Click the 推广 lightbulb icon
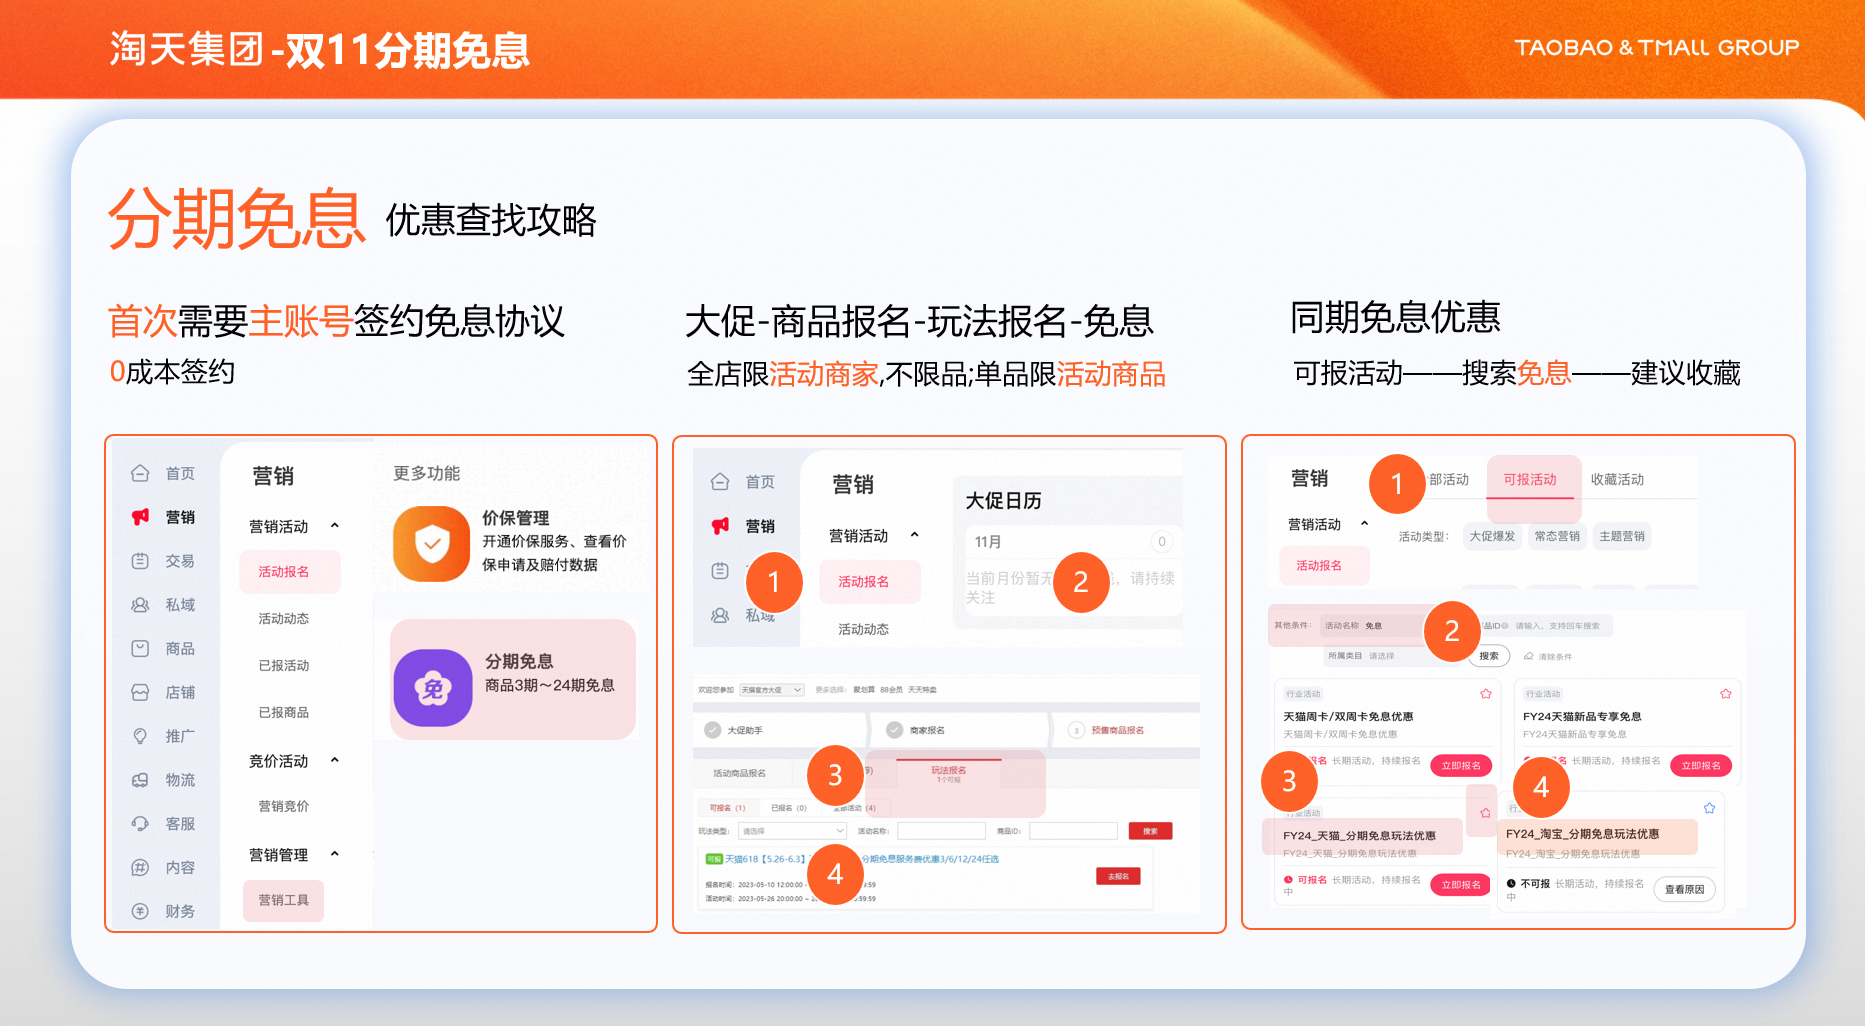Viewport: 1865px width, 1026px height. [x=140, y=736]
